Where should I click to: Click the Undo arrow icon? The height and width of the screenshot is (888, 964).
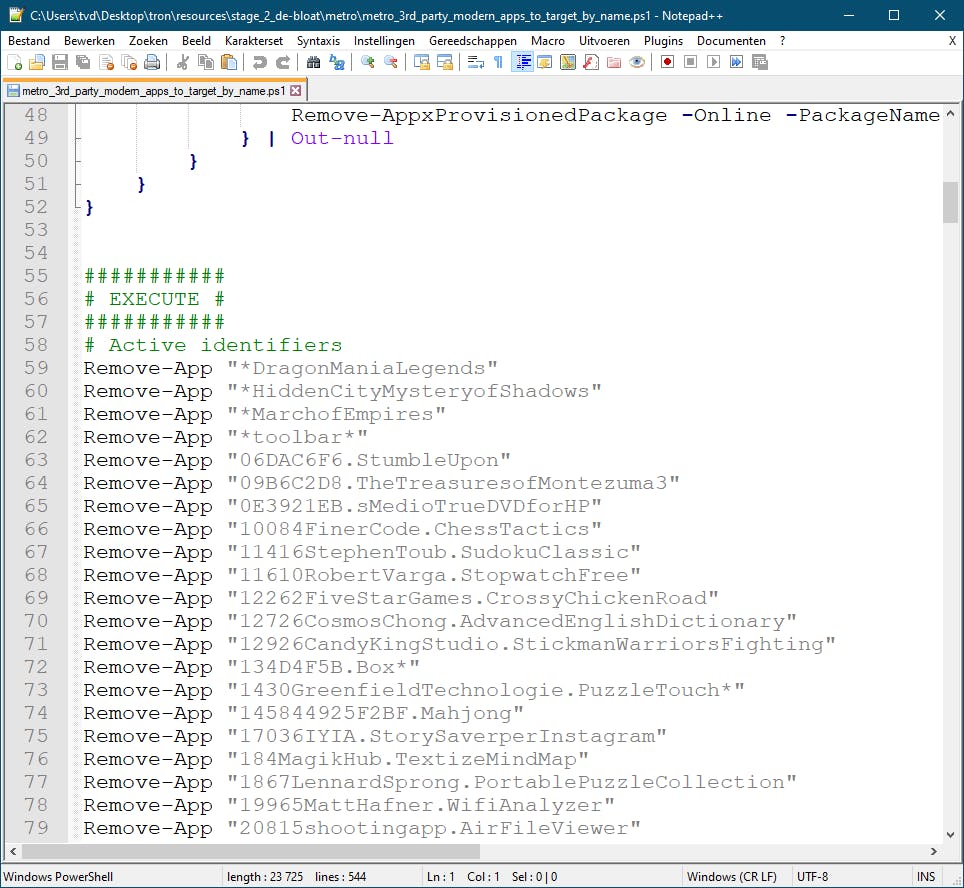[x=260, y=62]
